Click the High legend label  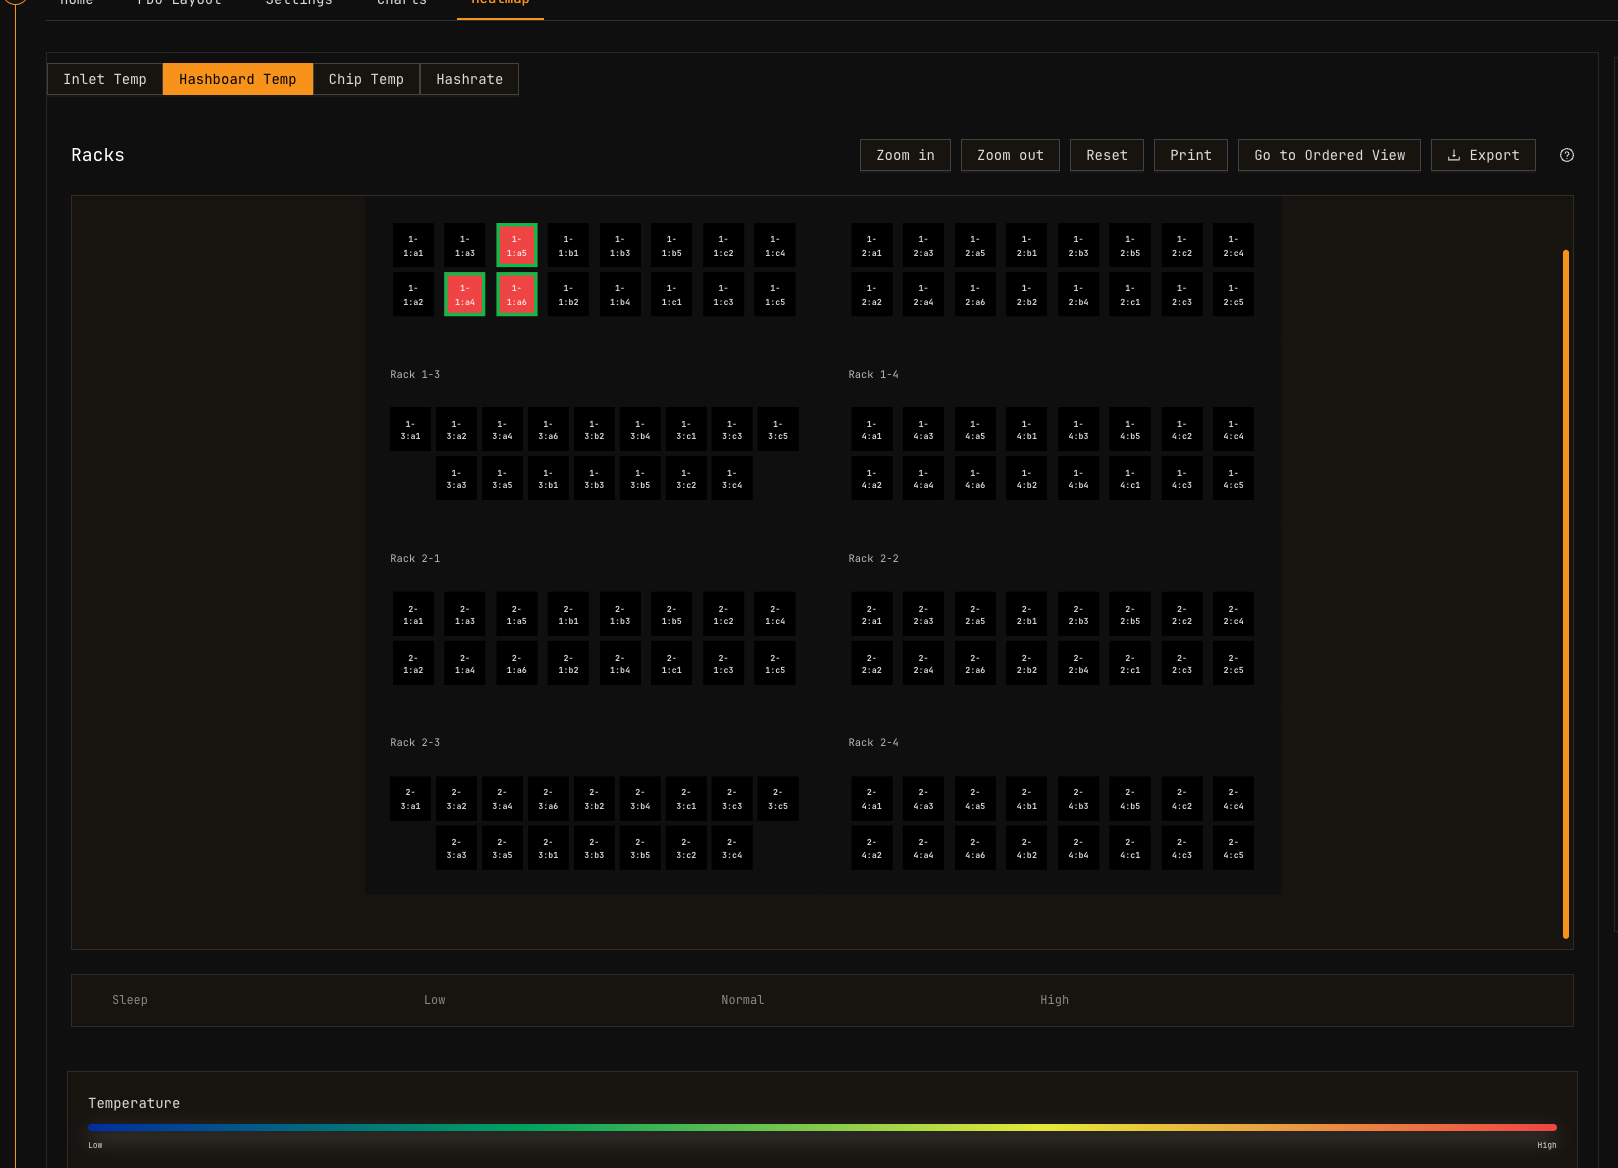coord(1054,1000)
